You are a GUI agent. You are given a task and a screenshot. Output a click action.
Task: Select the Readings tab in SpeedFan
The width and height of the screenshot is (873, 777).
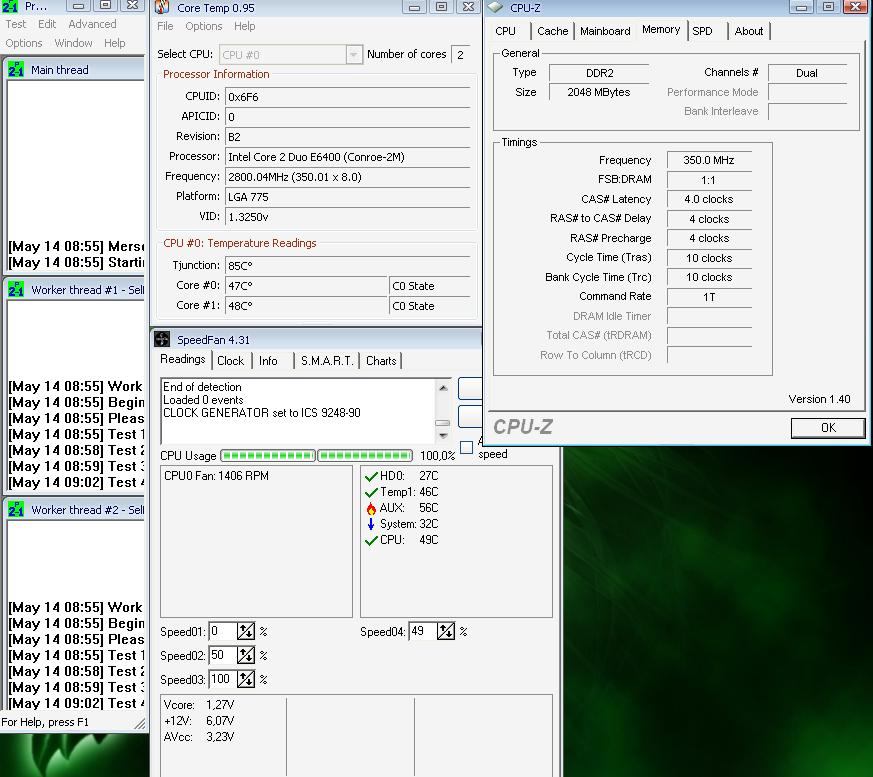point(183,359)
